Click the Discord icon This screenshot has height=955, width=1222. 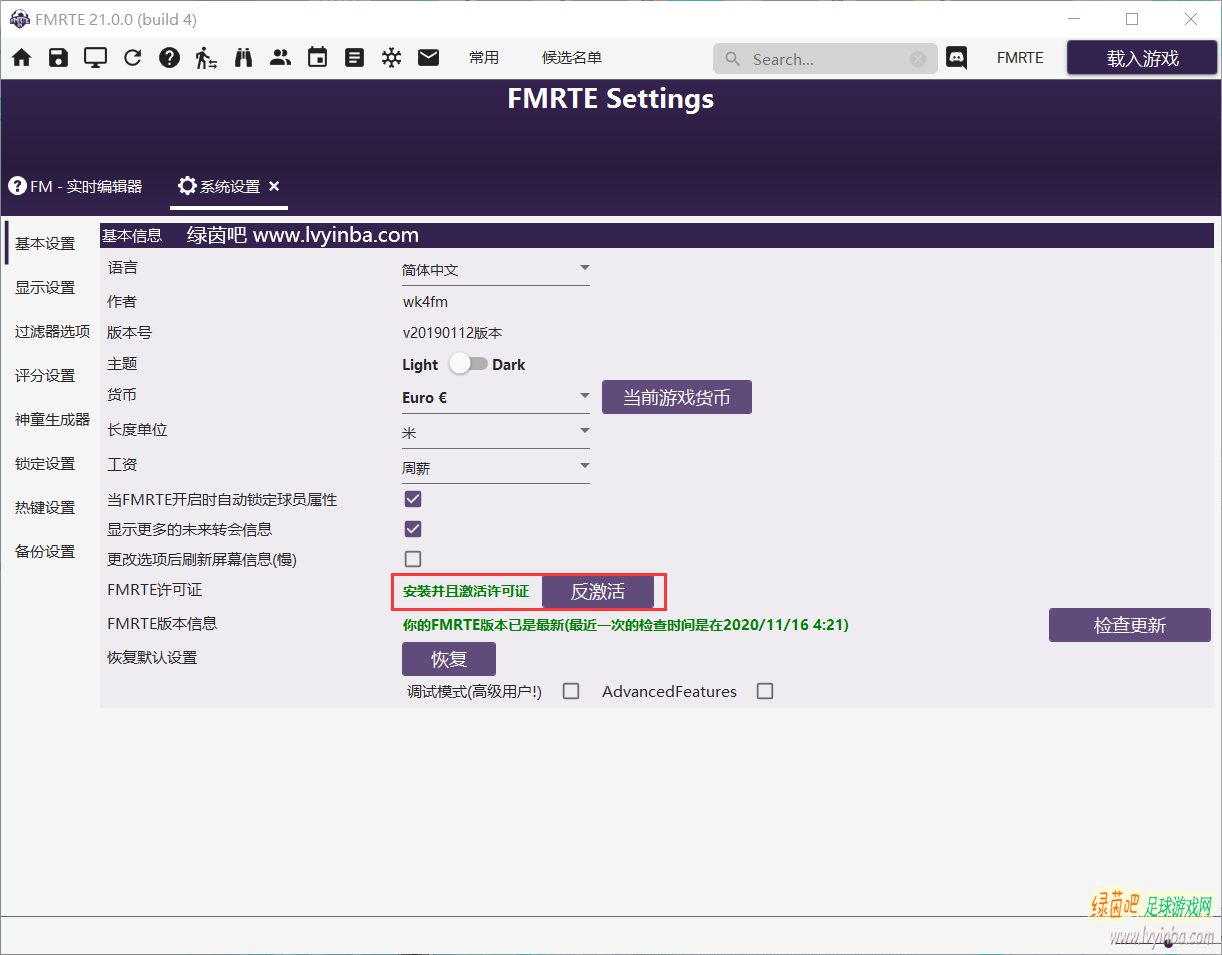tap(957, 58)
